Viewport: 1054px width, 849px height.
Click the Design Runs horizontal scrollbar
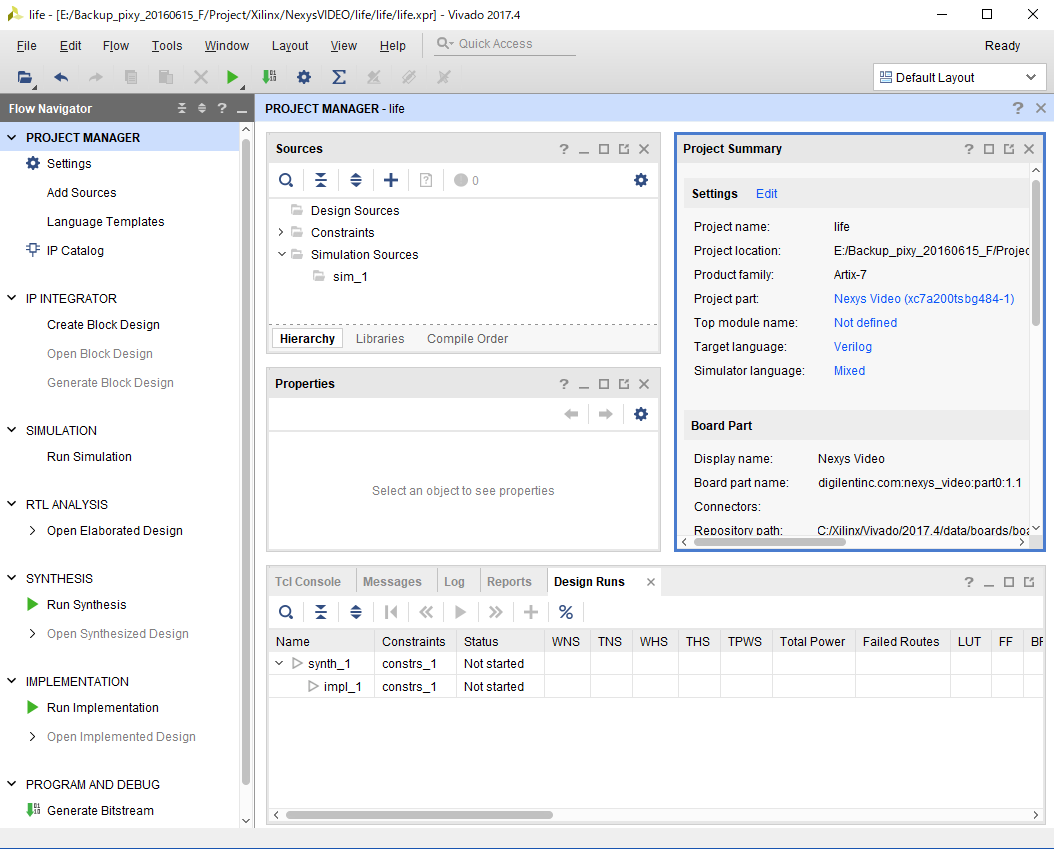(419, 815)
